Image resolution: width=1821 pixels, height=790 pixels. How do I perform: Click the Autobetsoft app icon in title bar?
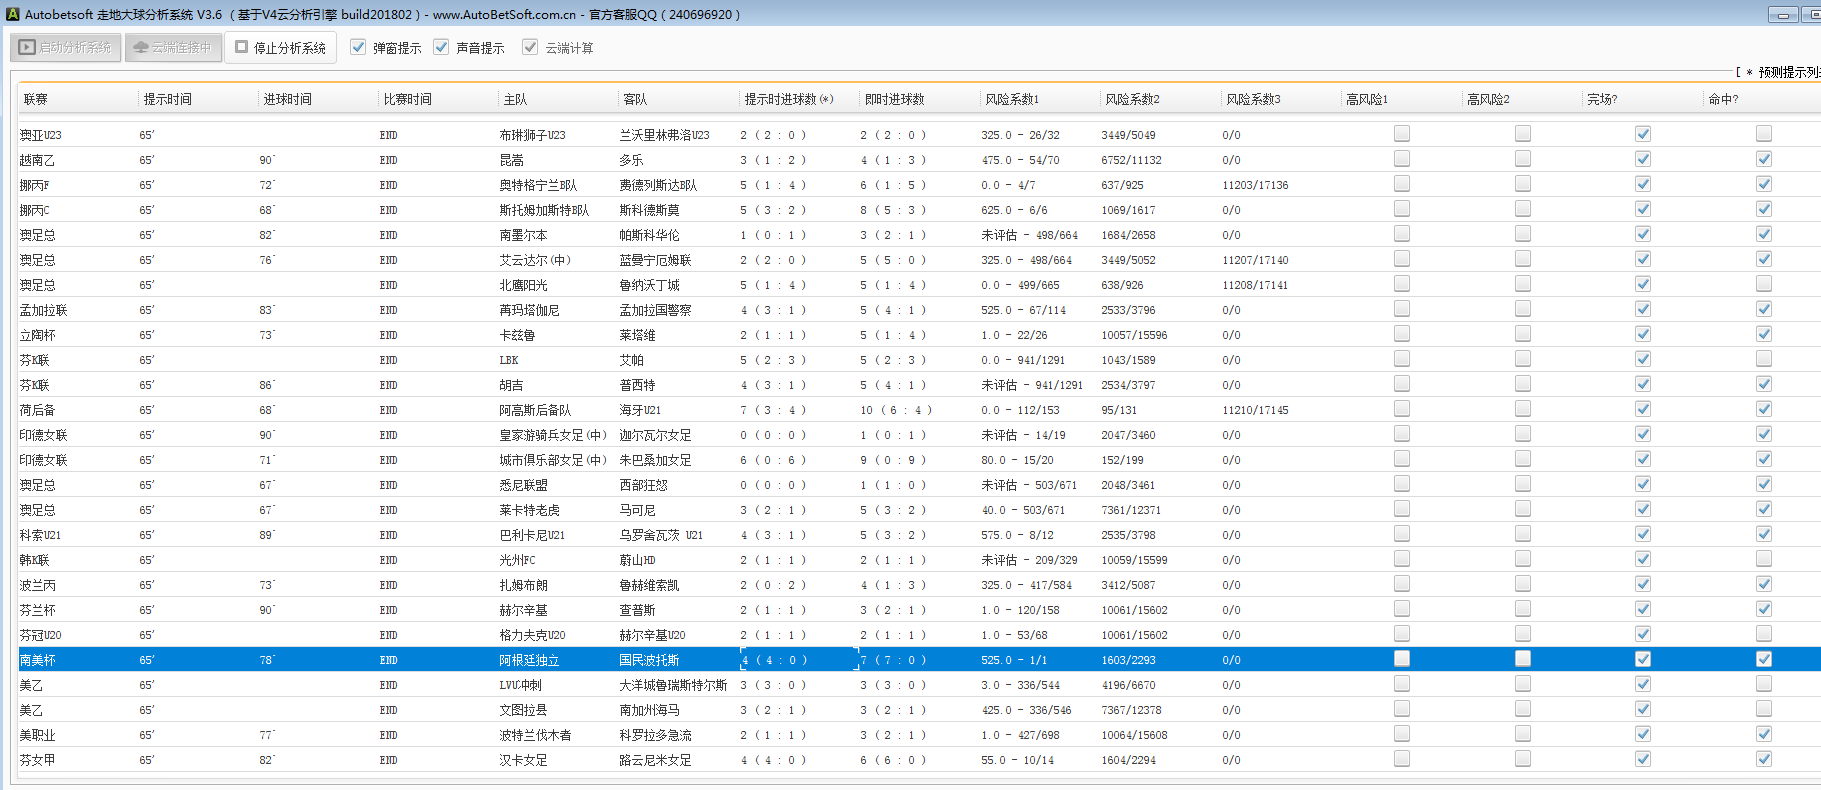13,14
